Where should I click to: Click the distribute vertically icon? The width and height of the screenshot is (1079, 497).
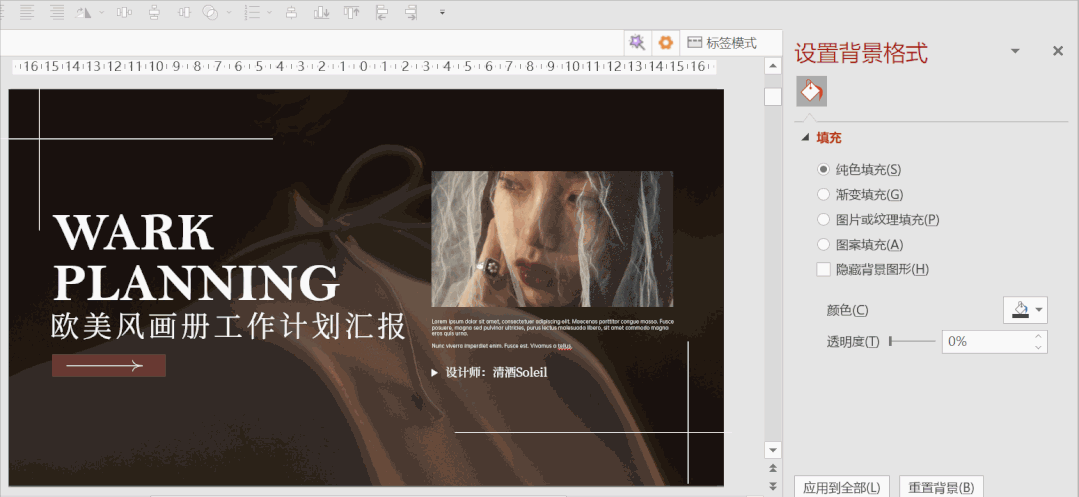pyautogui.click(x=154, y=12)
